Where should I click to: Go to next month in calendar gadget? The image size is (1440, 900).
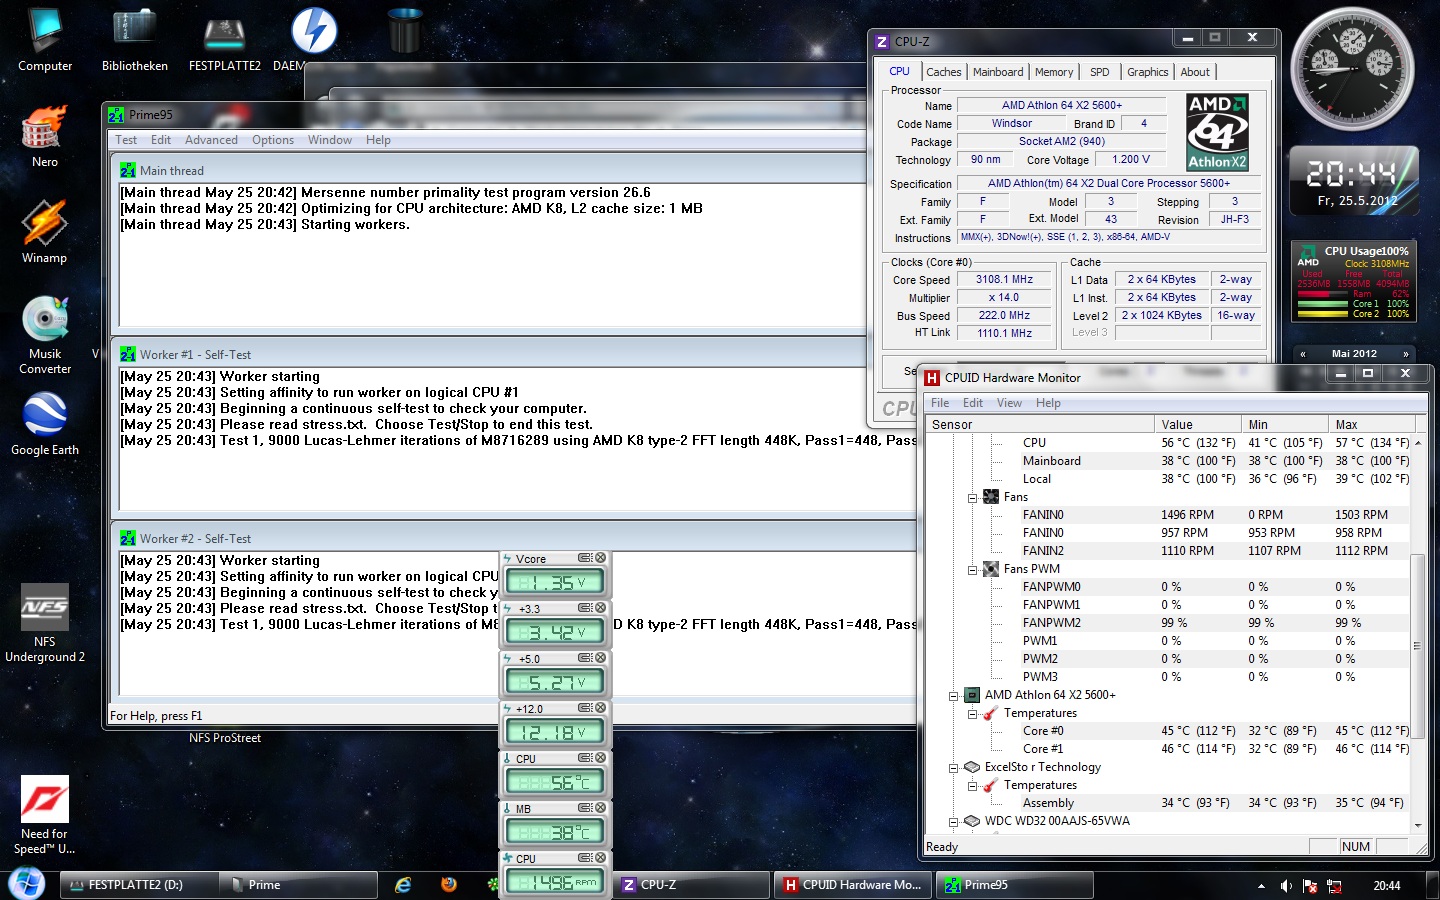coord(1405,354)
